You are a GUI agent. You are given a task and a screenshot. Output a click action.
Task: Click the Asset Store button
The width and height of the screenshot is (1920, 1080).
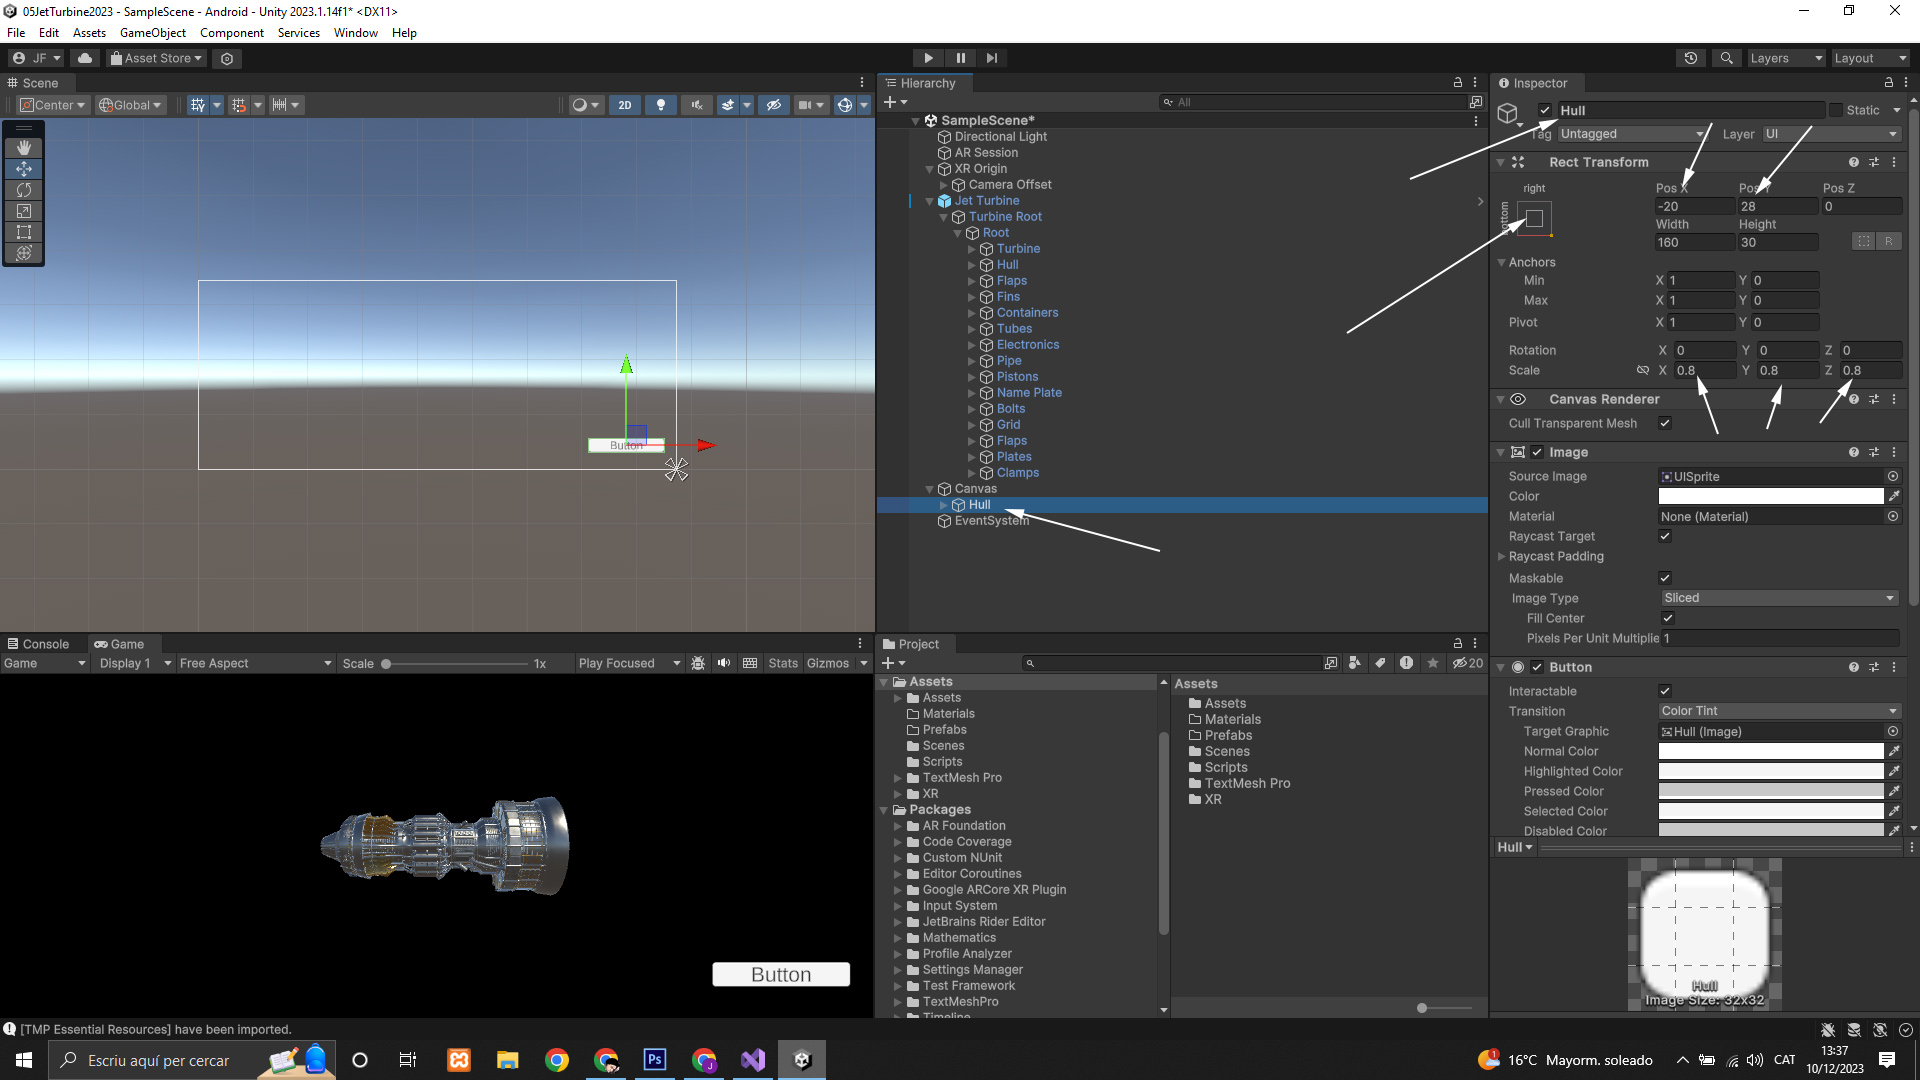pos(156,58)
